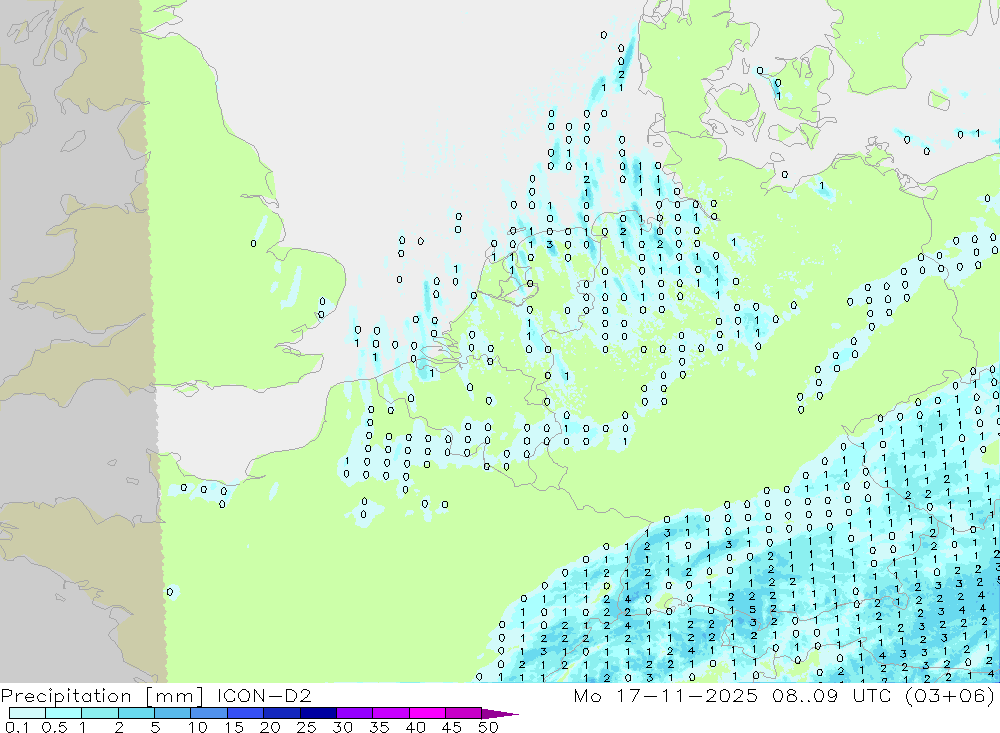Viewport: 1000px width, 733px height.
Task: Select the 5–10 mm legend swatch
Action: [x=172, y=713]
